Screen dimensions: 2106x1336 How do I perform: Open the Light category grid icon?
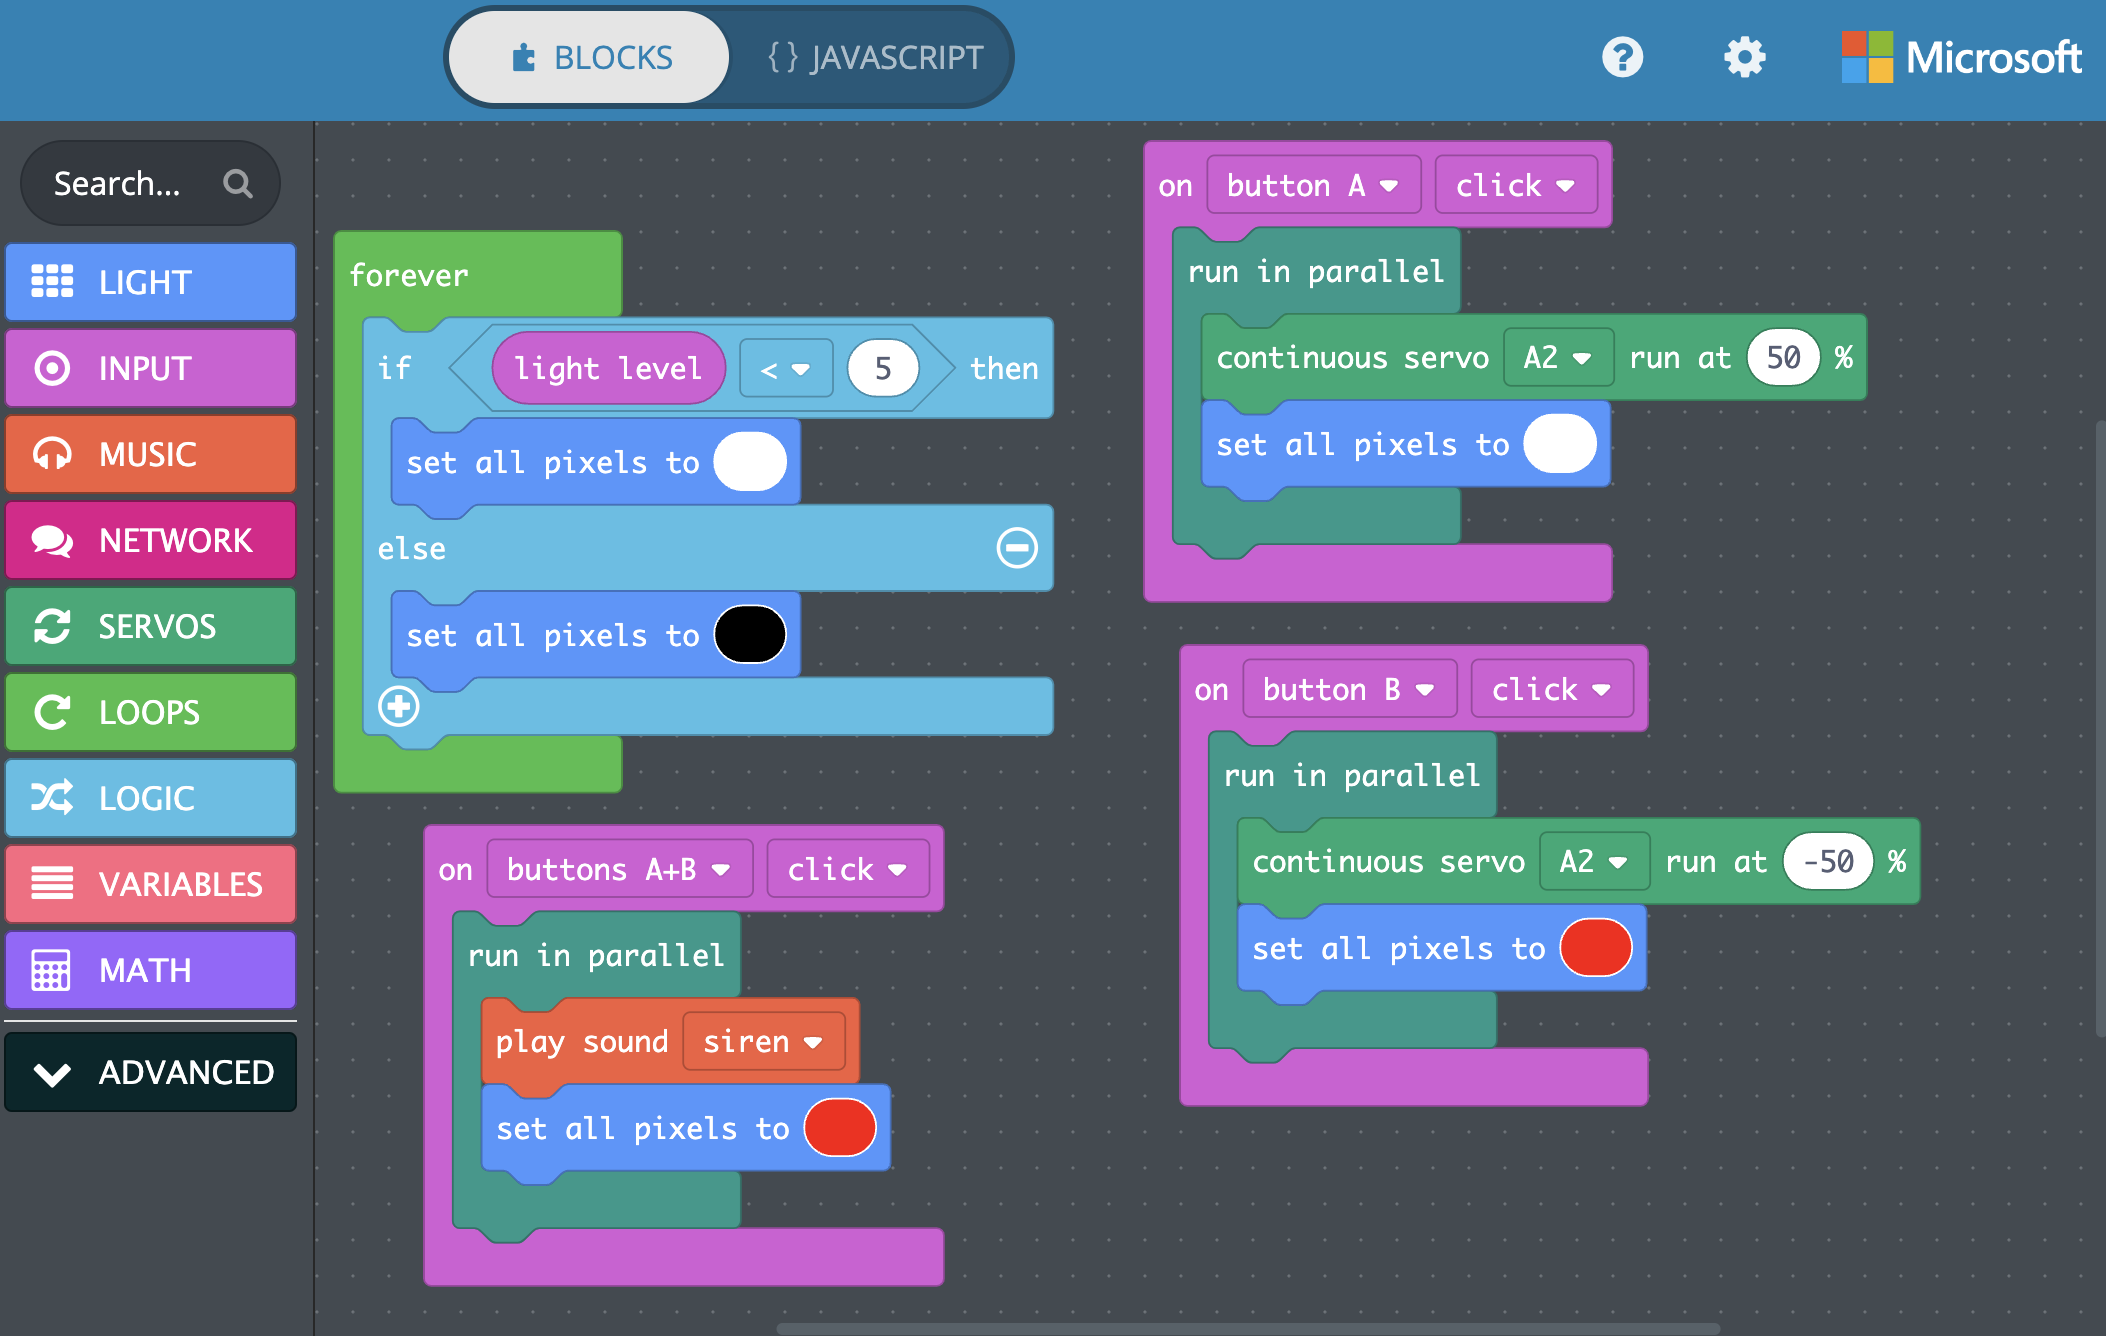(52, 282)
